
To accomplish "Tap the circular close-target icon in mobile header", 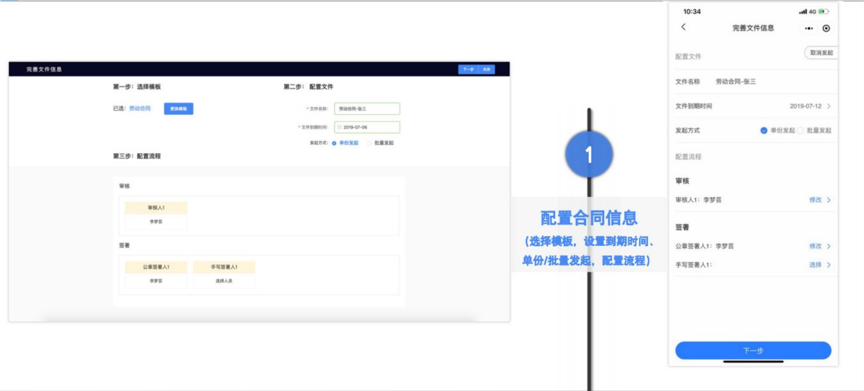I will coord(825,28).
